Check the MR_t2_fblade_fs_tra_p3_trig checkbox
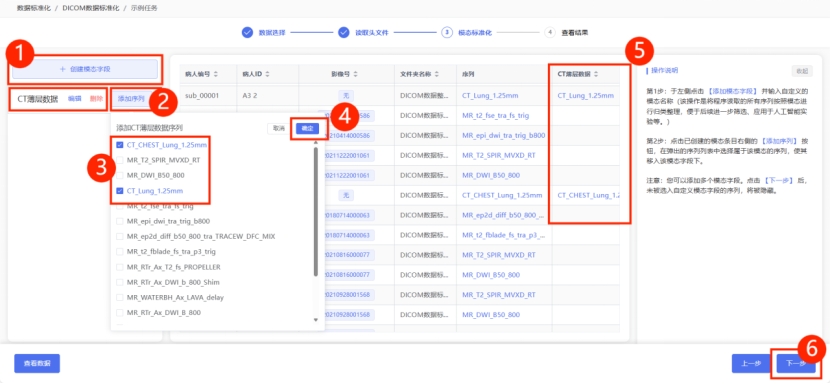This screenshot has height=384, width=830. (x=120, y=252)
